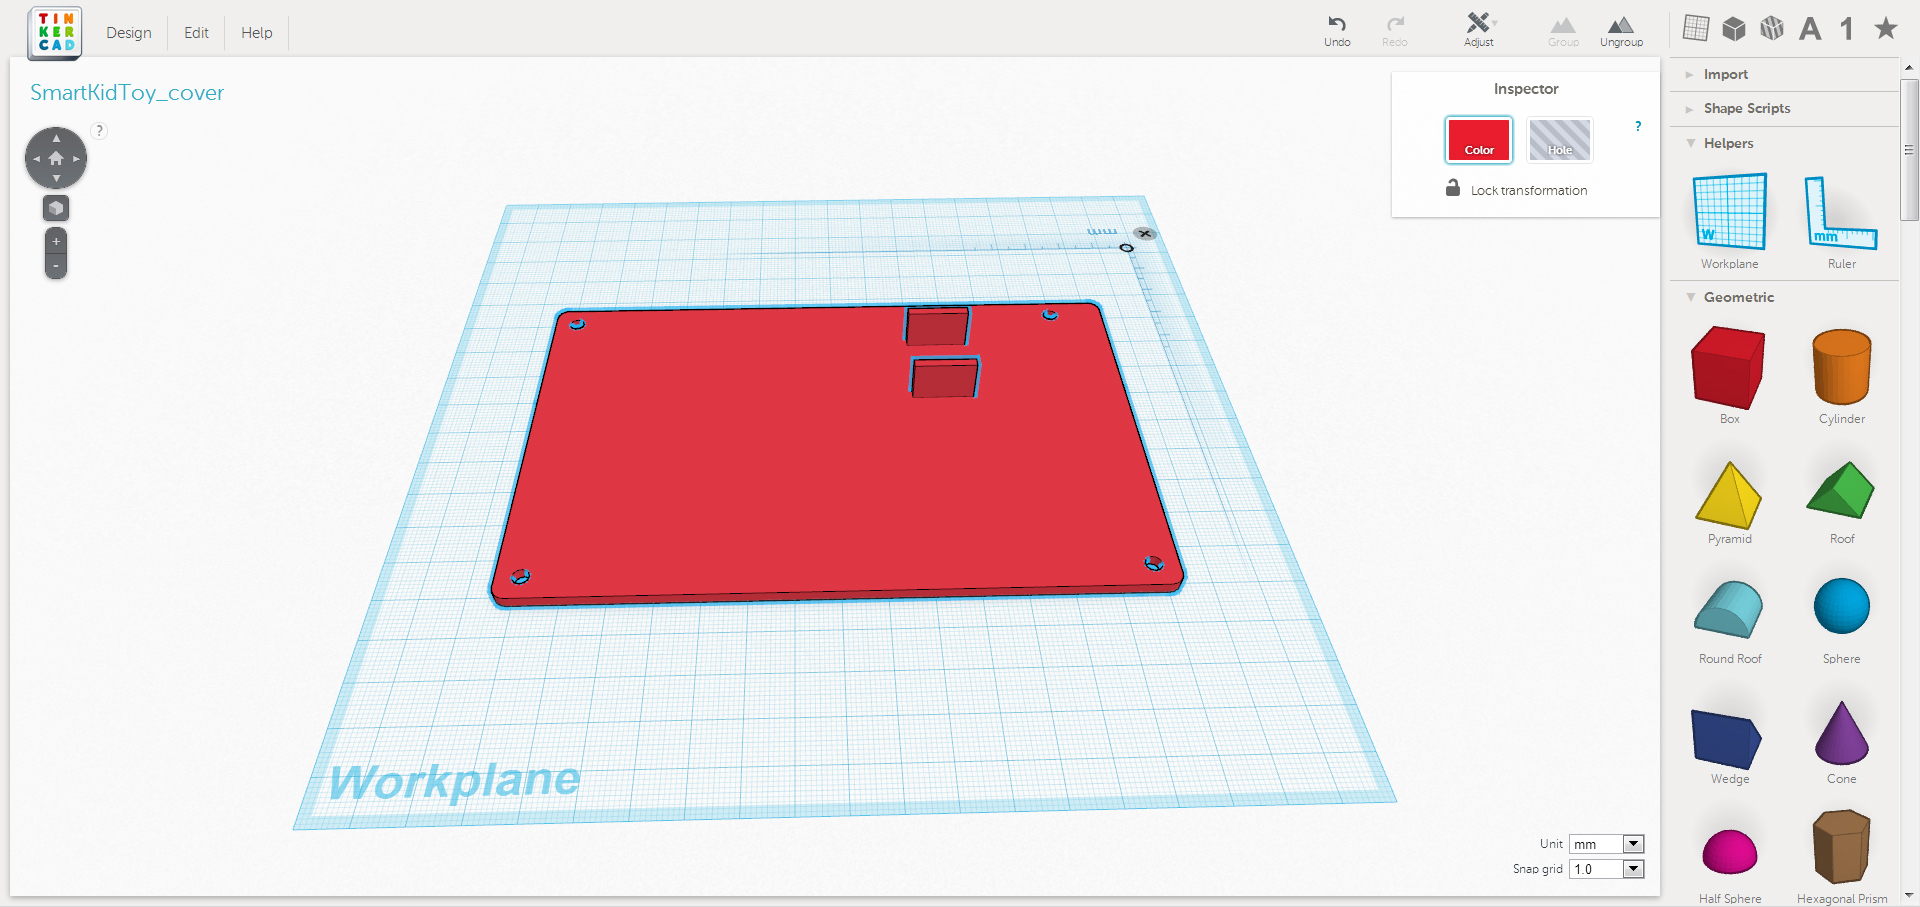The image size is (1920, 907).
Task: Click the shapes panel scrollbar thumb
Action: [1909, 150]
